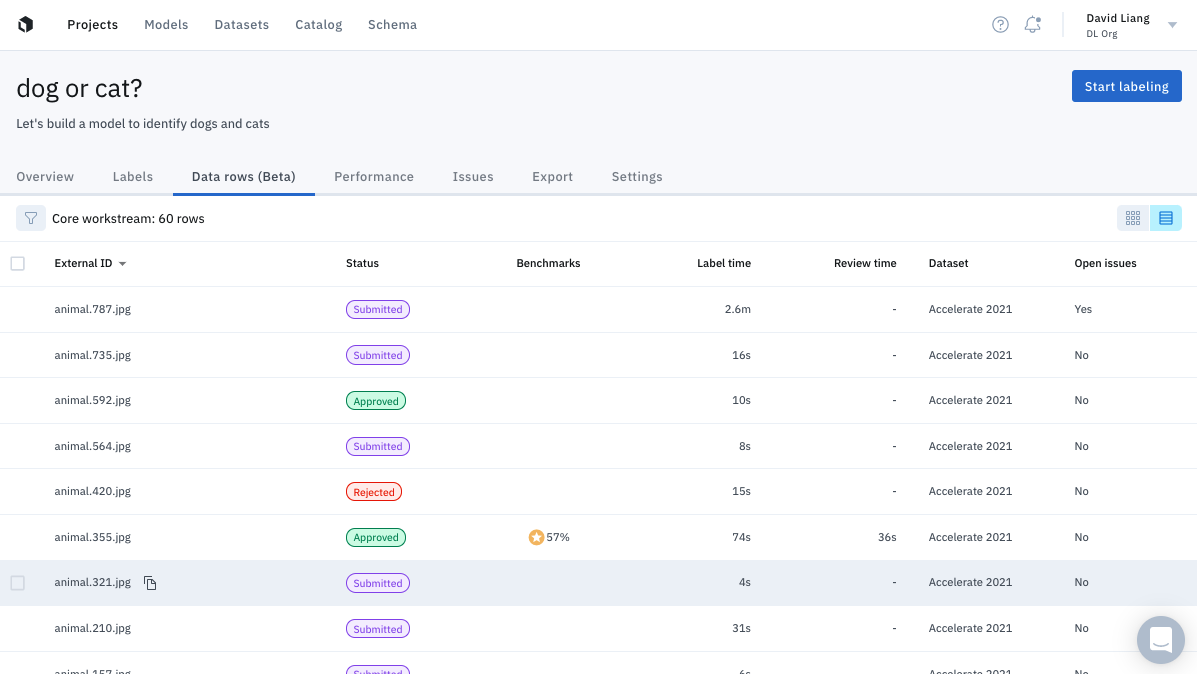This screenshot has width=1197, height=674.
Task: Open the filter funnel icon
Action: coord(31,218)
